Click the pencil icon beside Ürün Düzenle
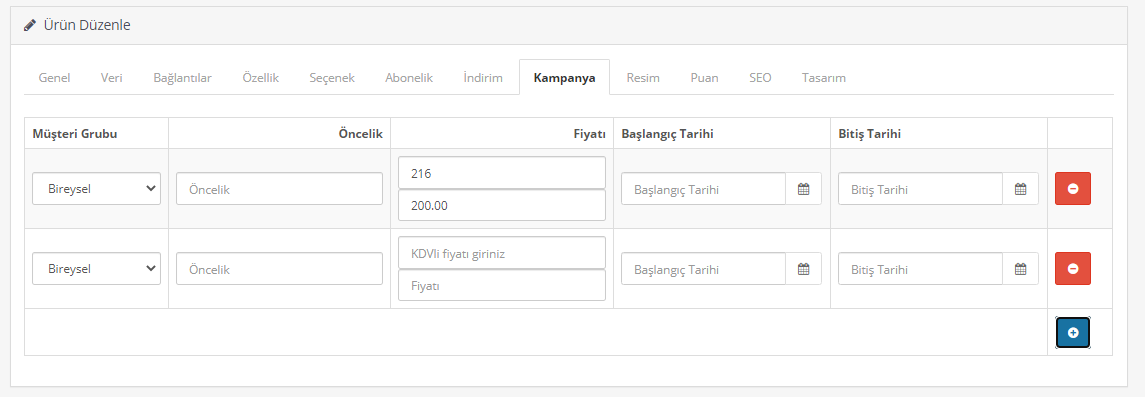 [x=29, y=26]
